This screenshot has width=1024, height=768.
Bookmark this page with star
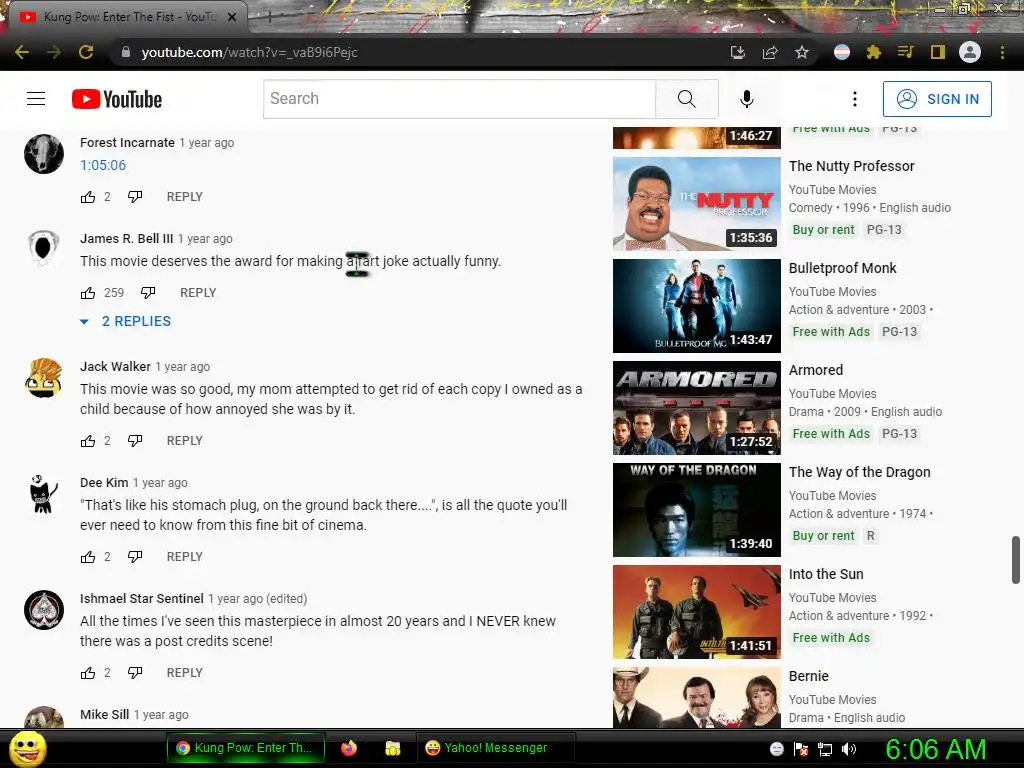click(x=802, y=52)
